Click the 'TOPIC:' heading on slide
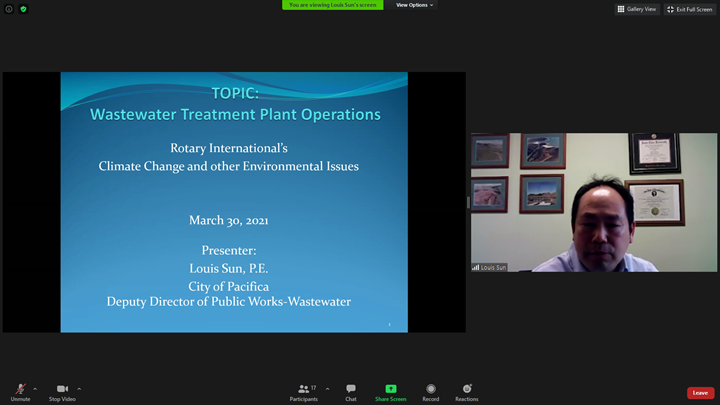This screenshot has width=720, height=405. pos(235,93)
